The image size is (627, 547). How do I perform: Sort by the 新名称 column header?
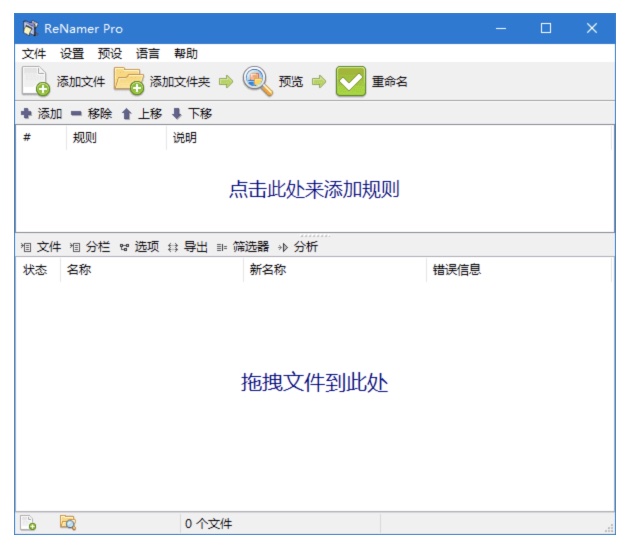pyautogui.click(x=335, y=270)
